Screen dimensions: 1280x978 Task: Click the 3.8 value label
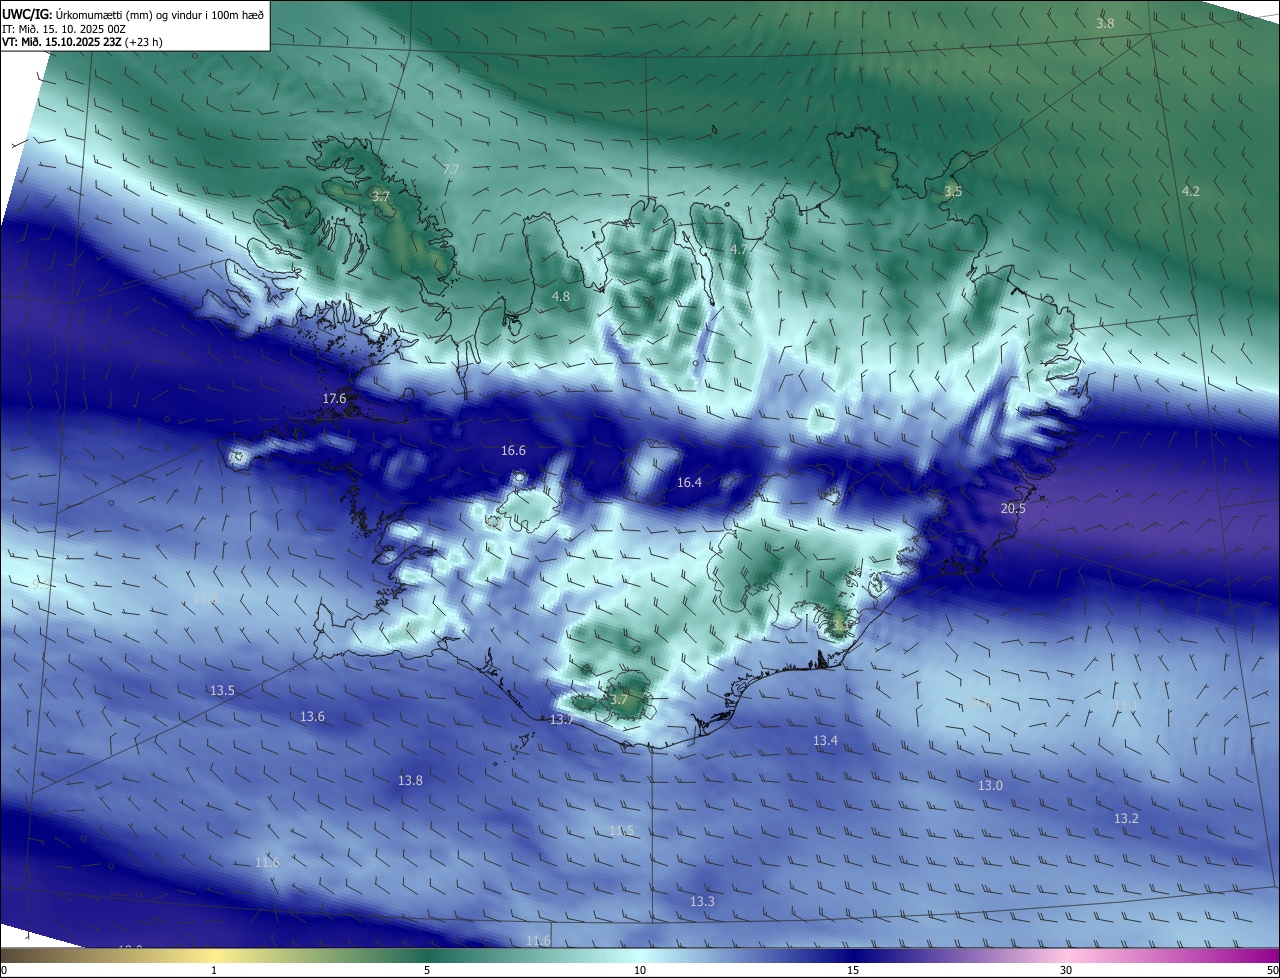click(1105, 23)
